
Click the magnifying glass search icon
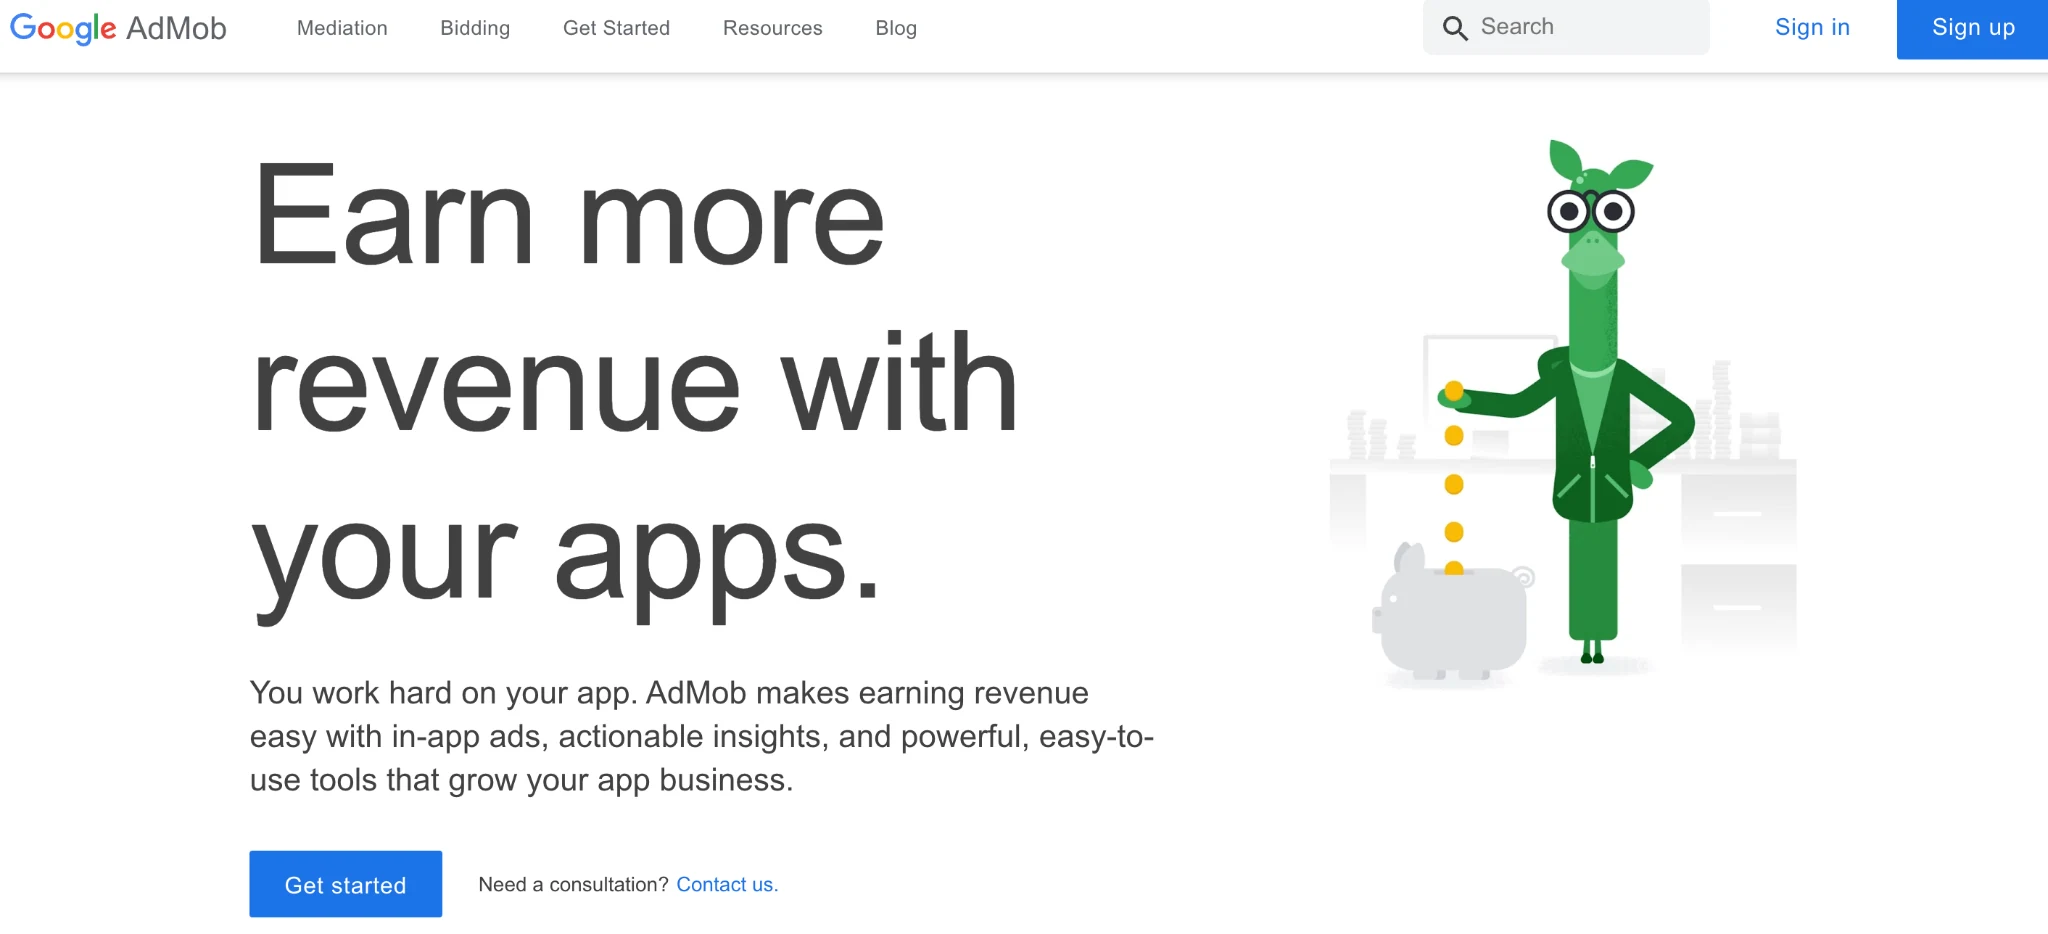coord(1455,28)
